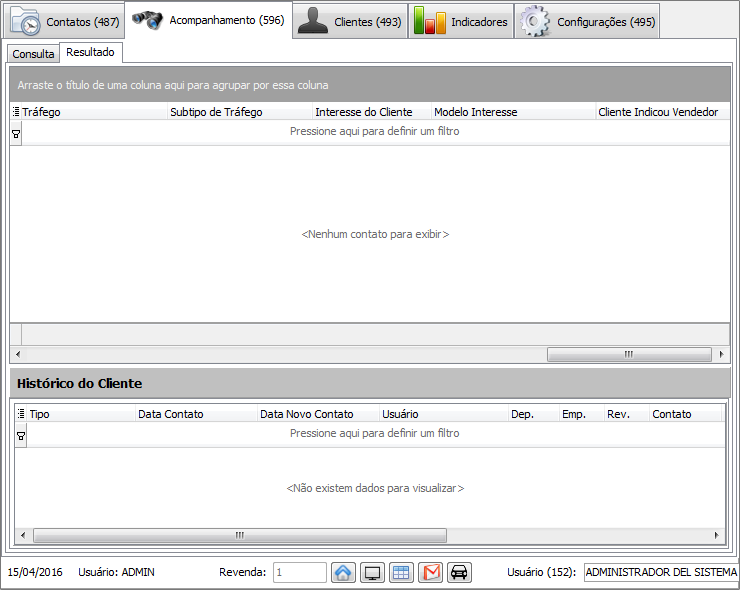Screen dimensions: 740x590
Task: Focus the Revenda input field
Action: click(x=300, y=573)
